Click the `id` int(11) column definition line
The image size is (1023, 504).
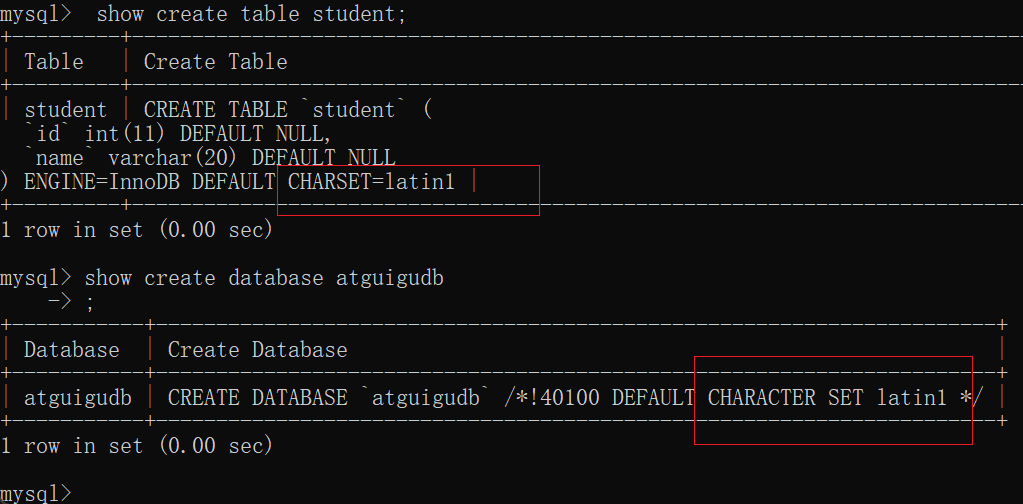point(178,134)
